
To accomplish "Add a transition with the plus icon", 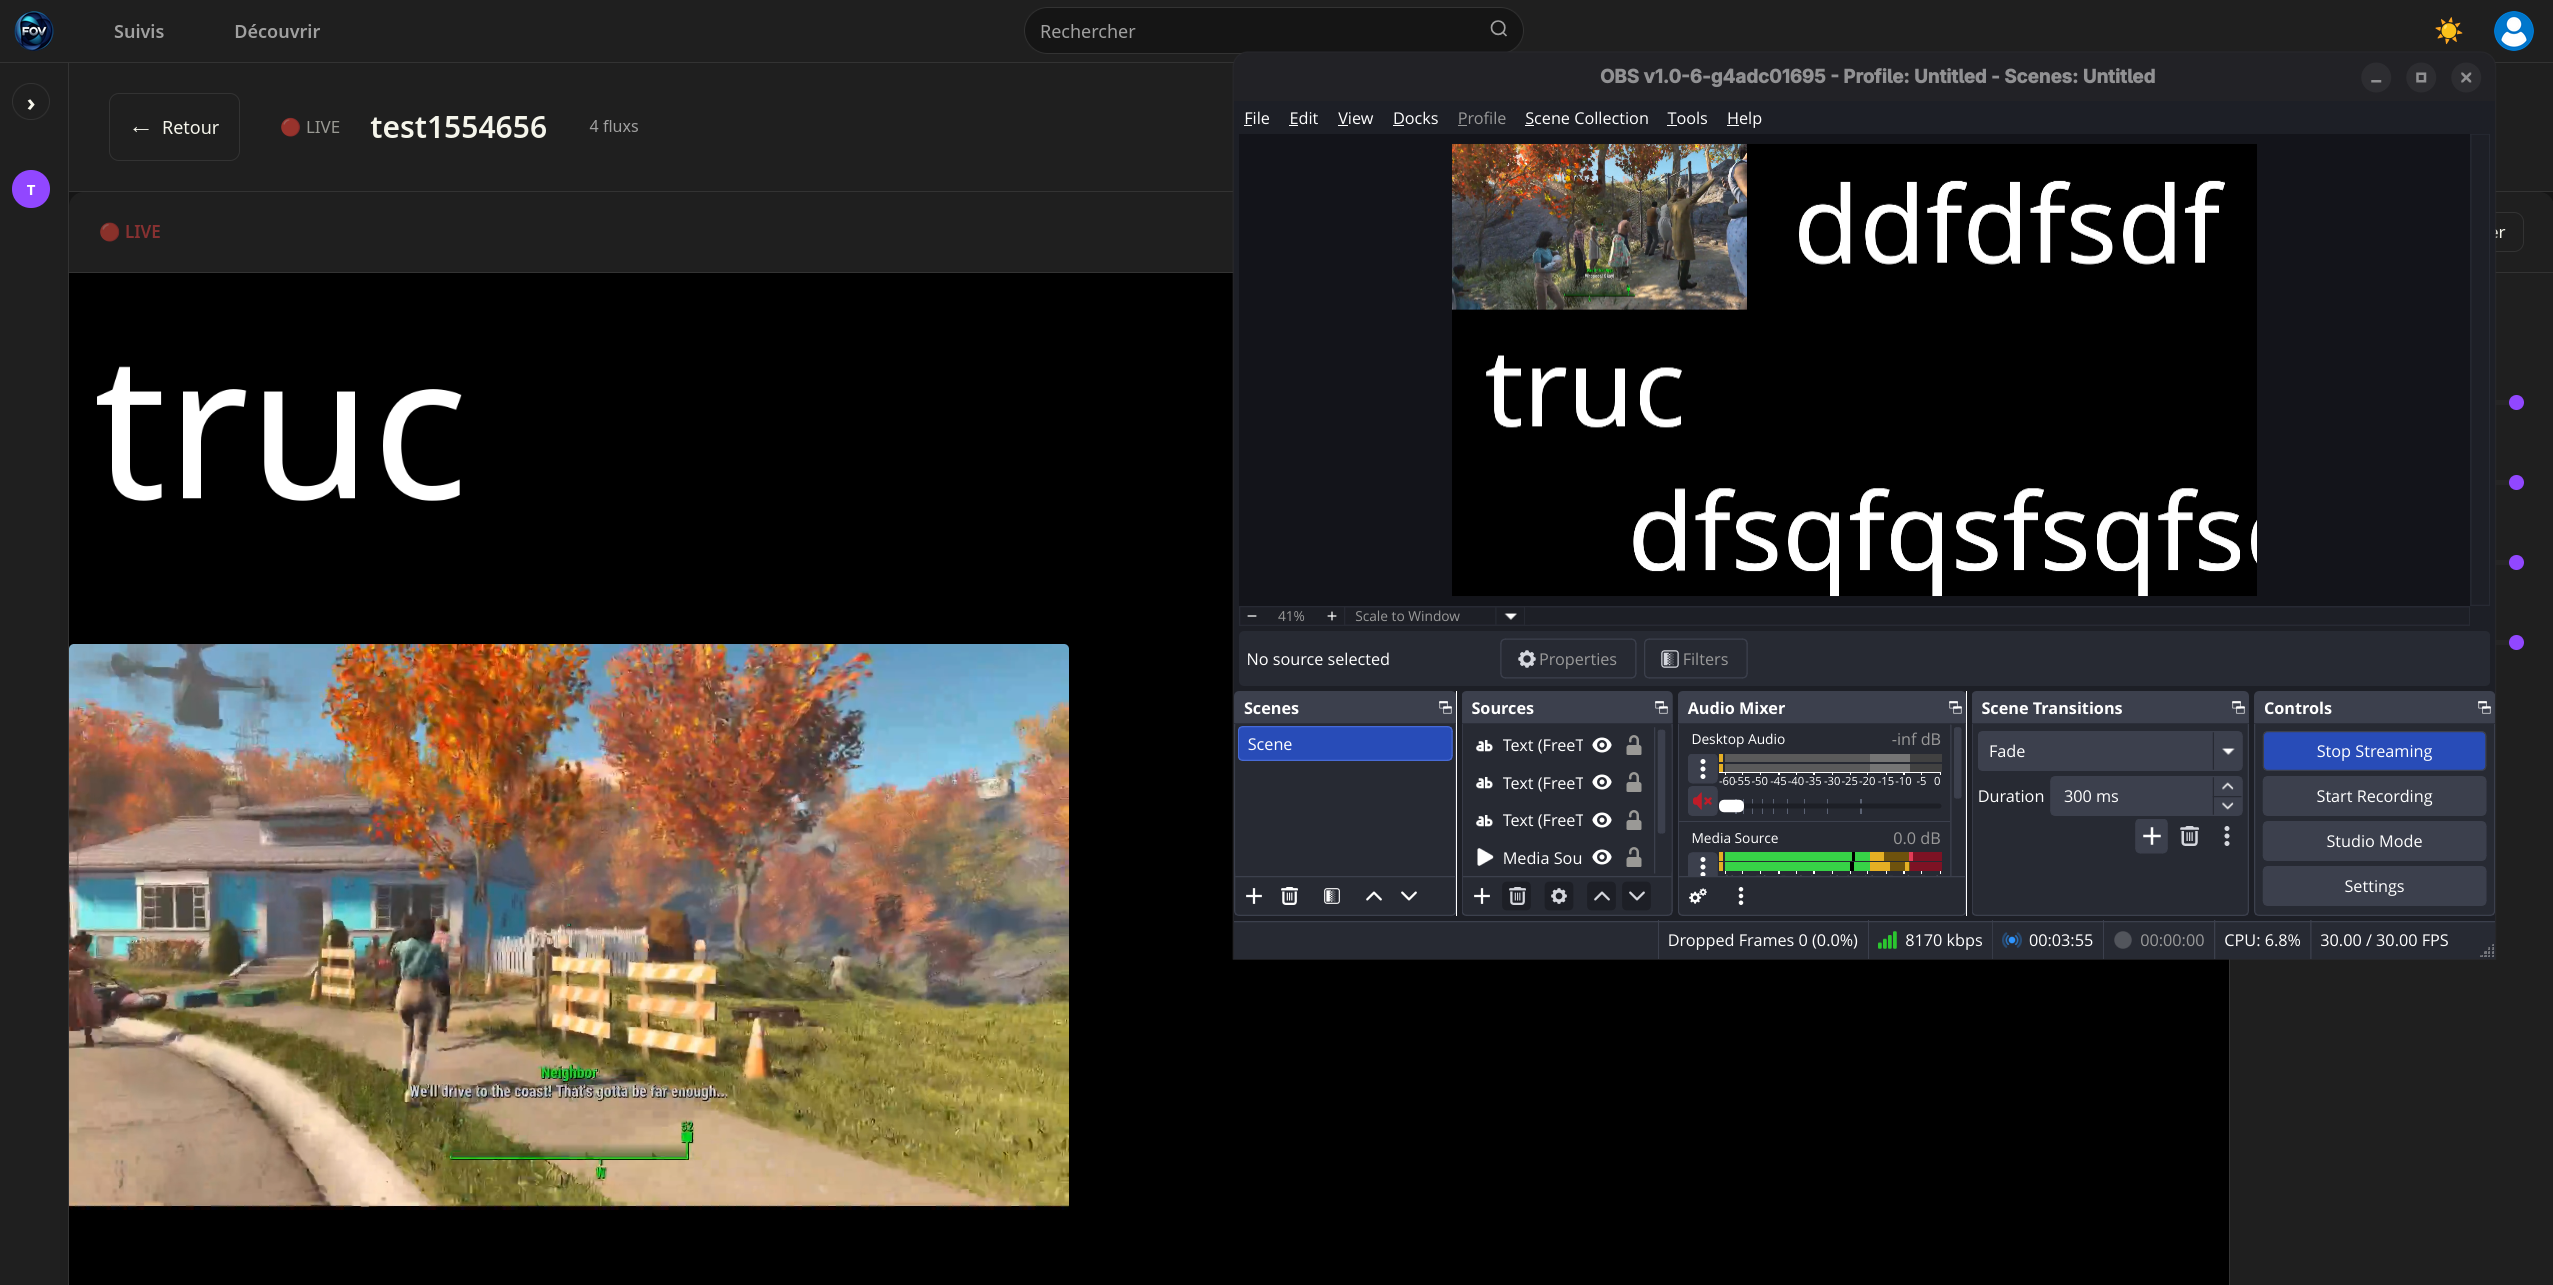I will [2152, 836].
